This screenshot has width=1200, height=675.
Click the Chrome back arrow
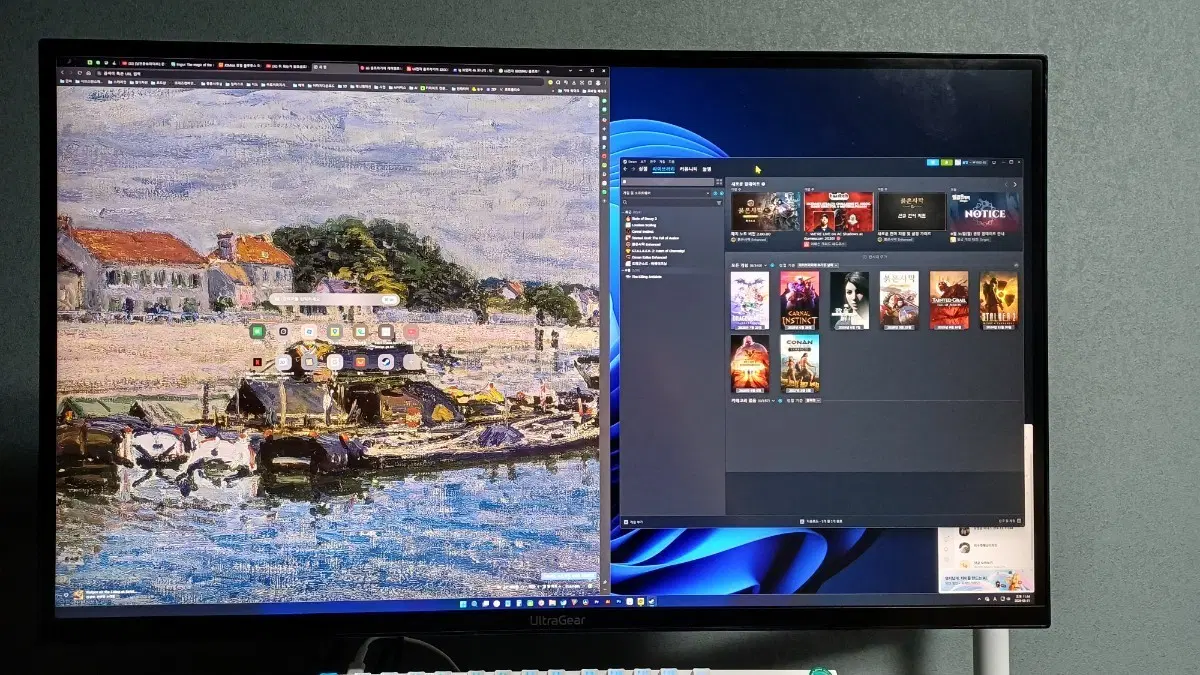64,73
